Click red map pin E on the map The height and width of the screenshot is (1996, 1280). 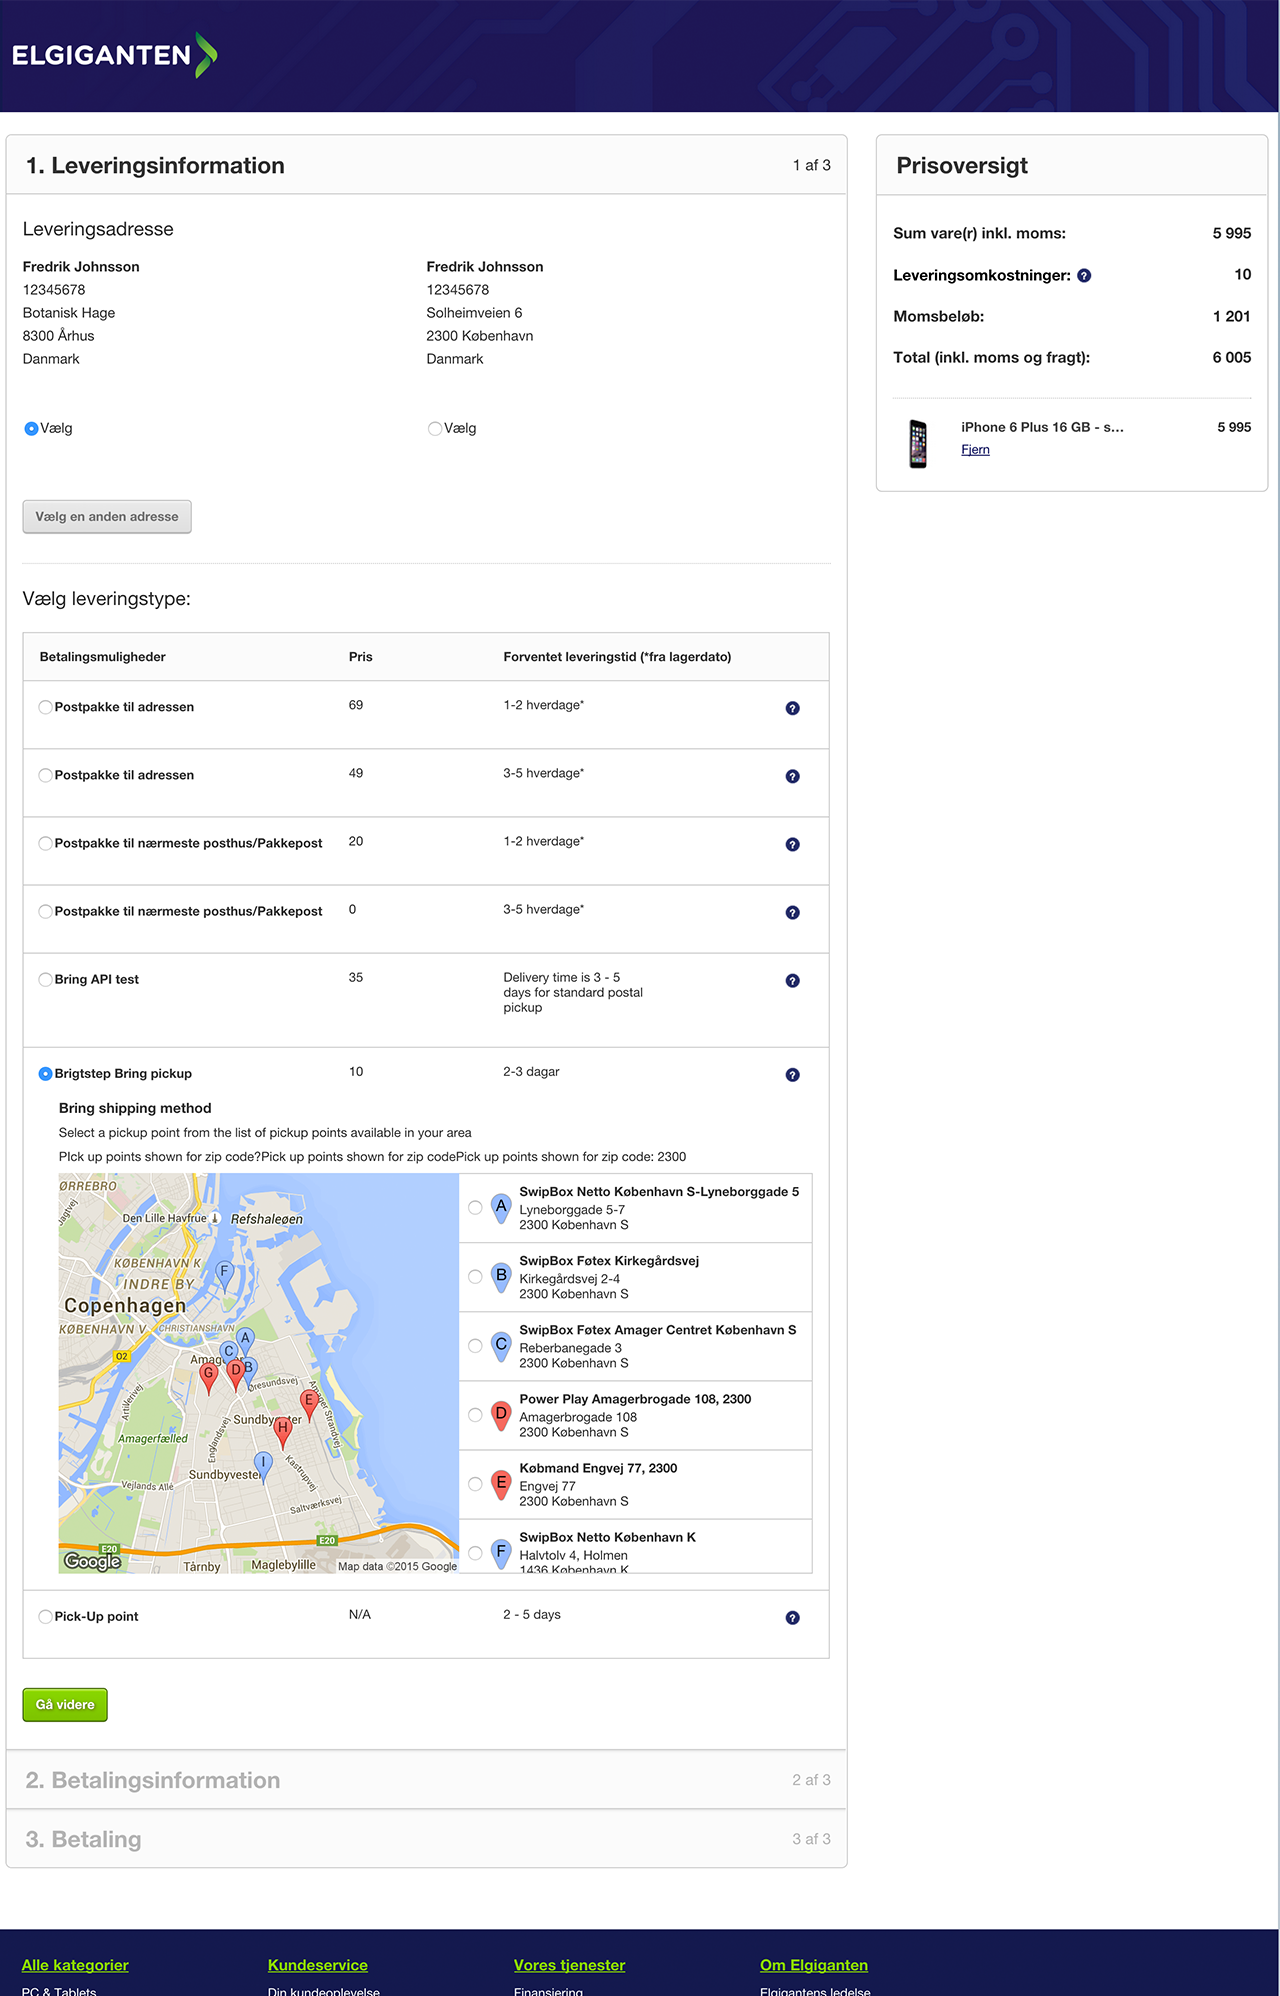tap(309, 1404)
